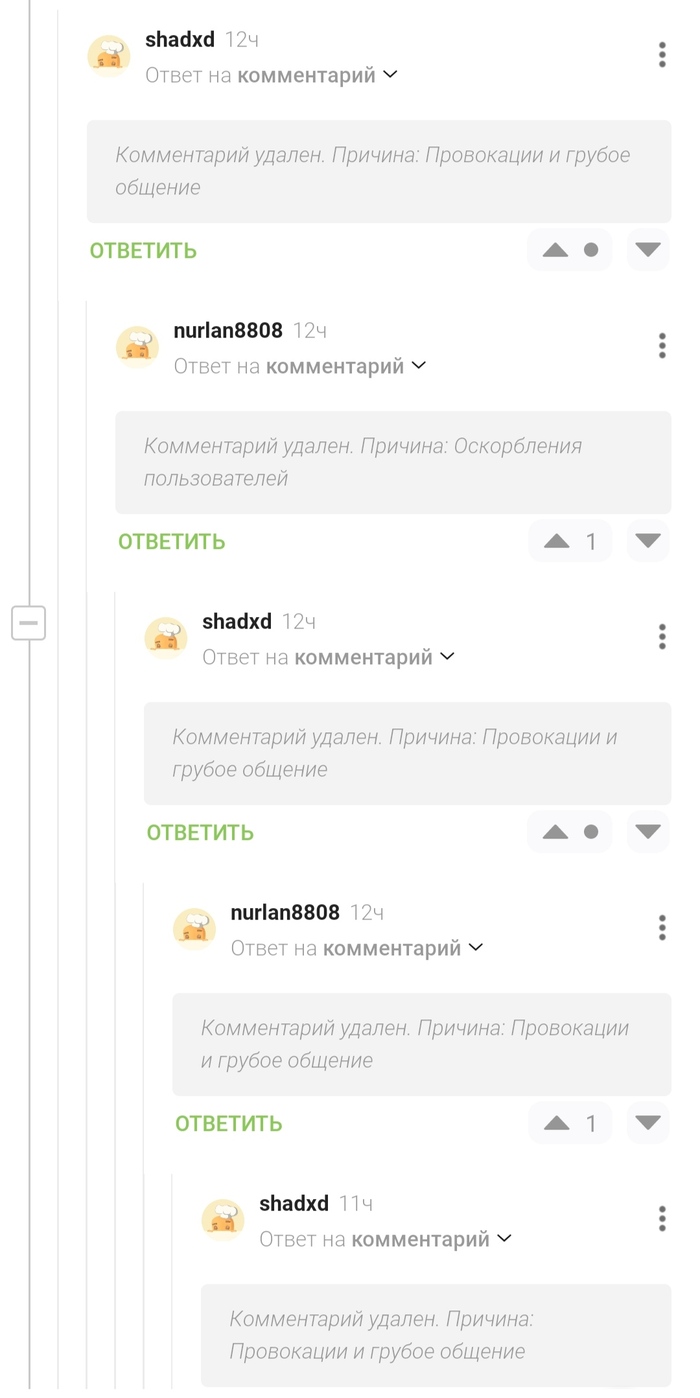
Task: Collapse the comment thread with minus button
Action: click(28, 622)
